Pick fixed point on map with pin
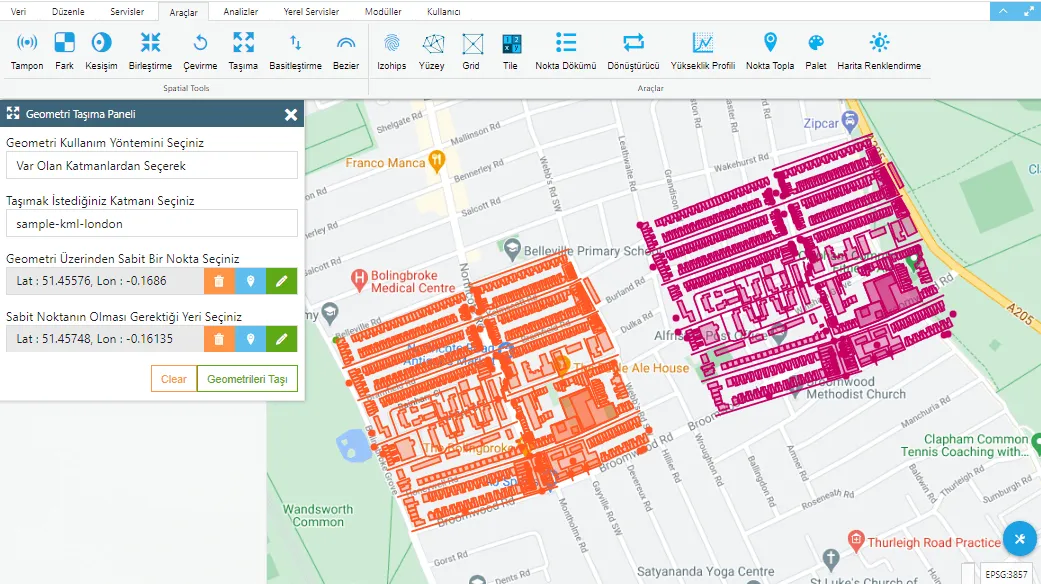 tap(250, 281)
